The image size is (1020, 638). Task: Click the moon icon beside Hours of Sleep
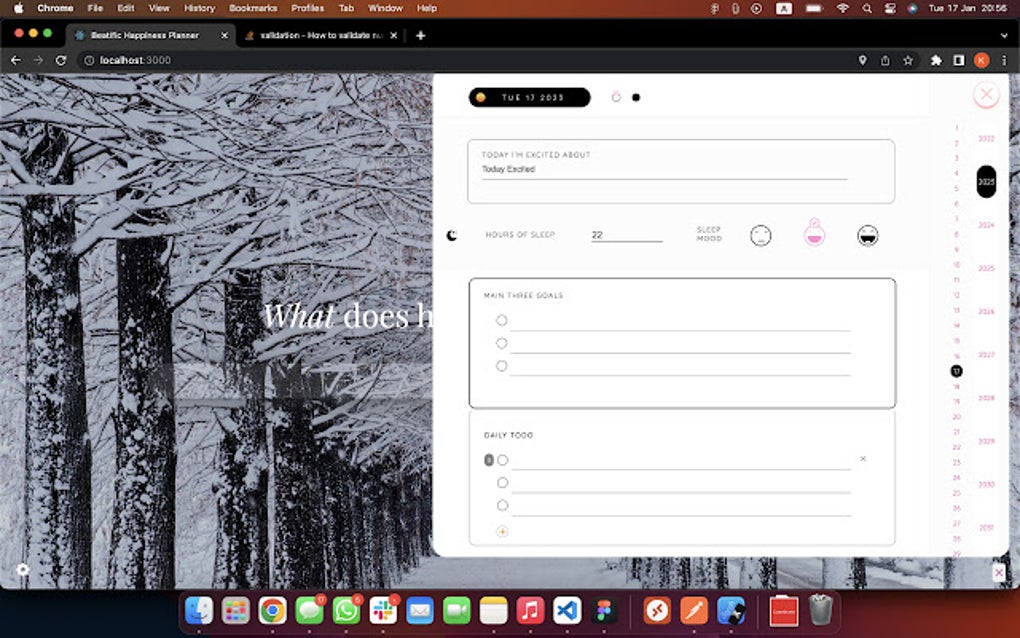[x=453, y=234]
